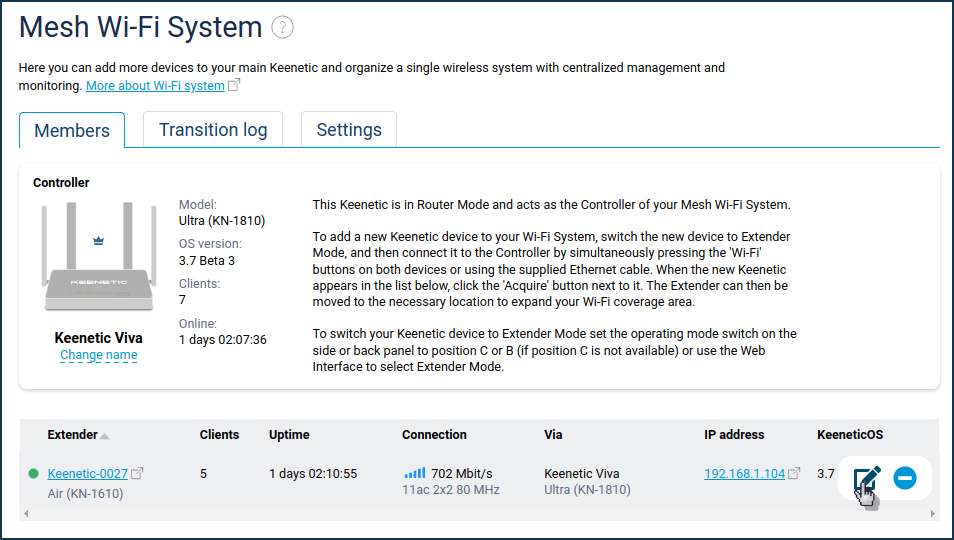Click external link icon after More about Wi-Fi system
The width and height of the screenshot is (954, 540).
pos(234,85)
